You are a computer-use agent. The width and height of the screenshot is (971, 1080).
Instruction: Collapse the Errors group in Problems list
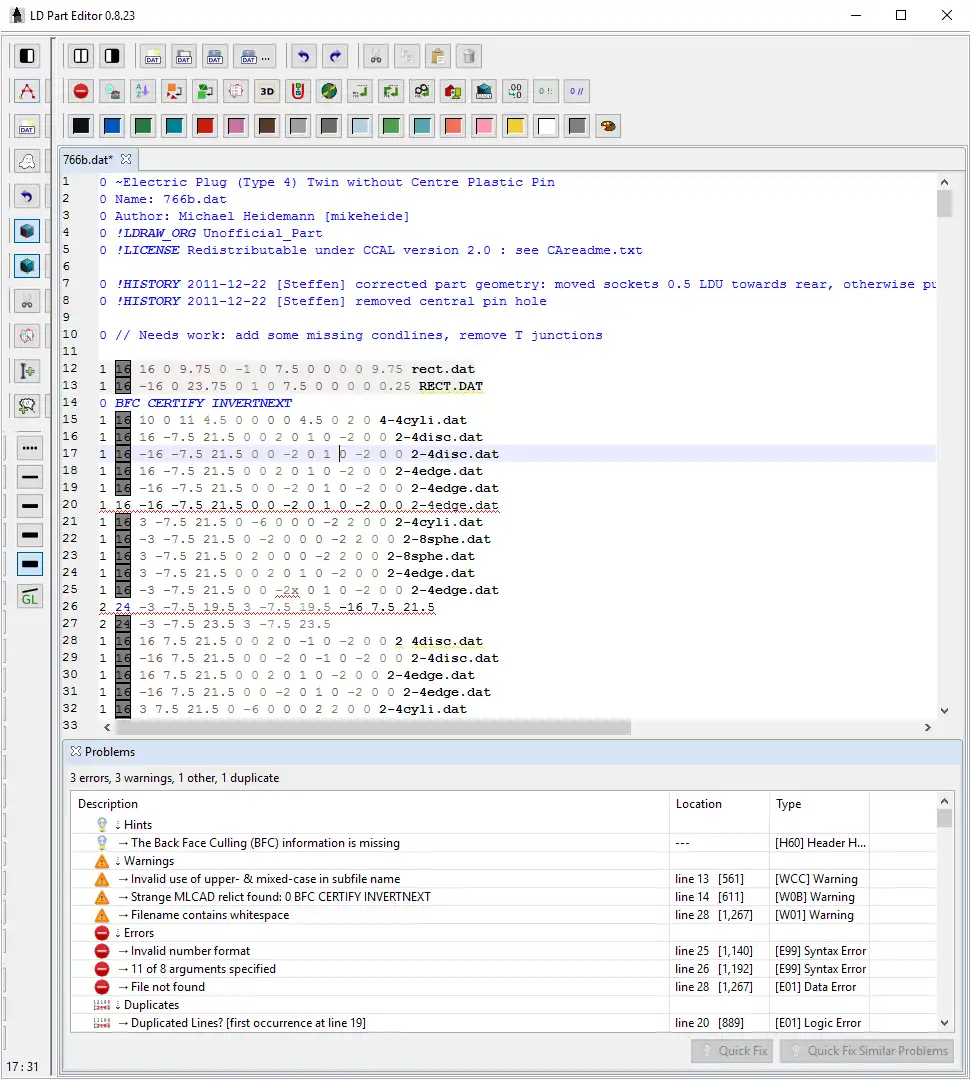140,933
